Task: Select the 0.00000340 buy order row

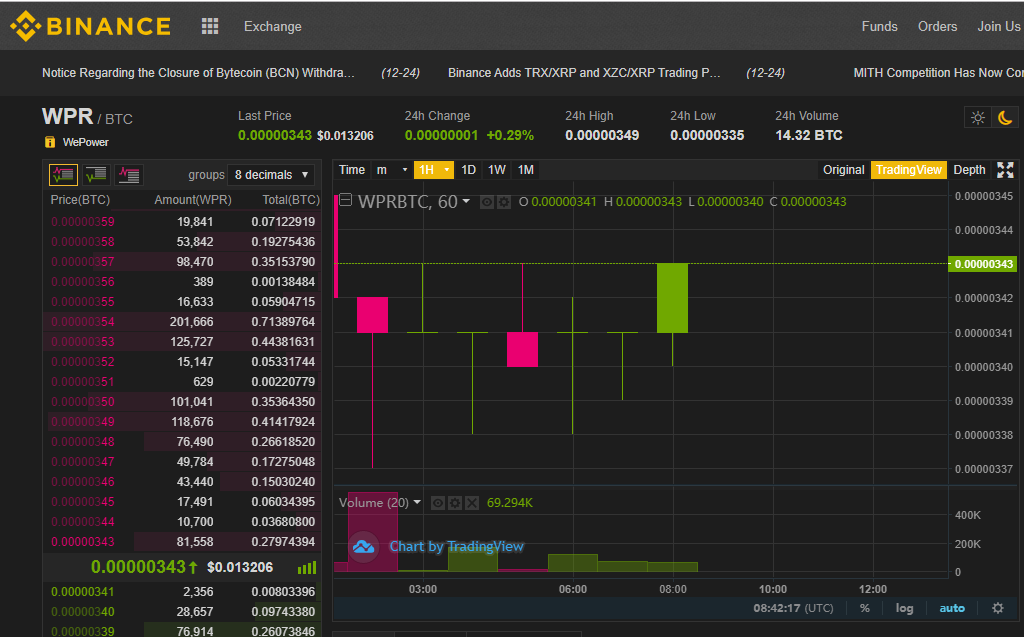Action: (182, 612)
